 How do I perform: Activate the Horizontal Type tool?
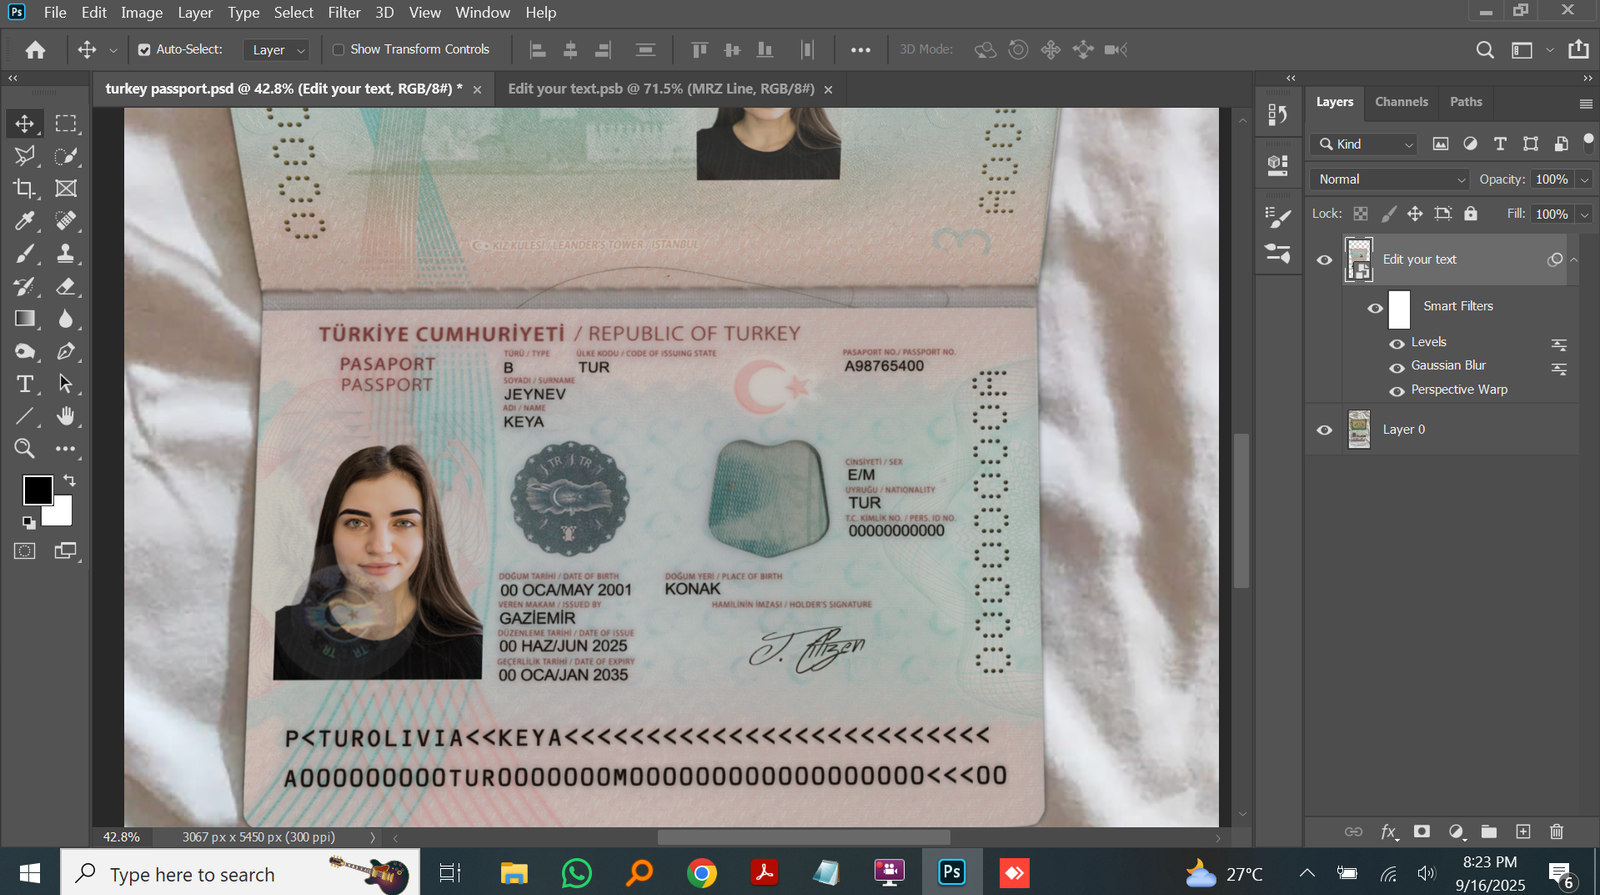24,384
